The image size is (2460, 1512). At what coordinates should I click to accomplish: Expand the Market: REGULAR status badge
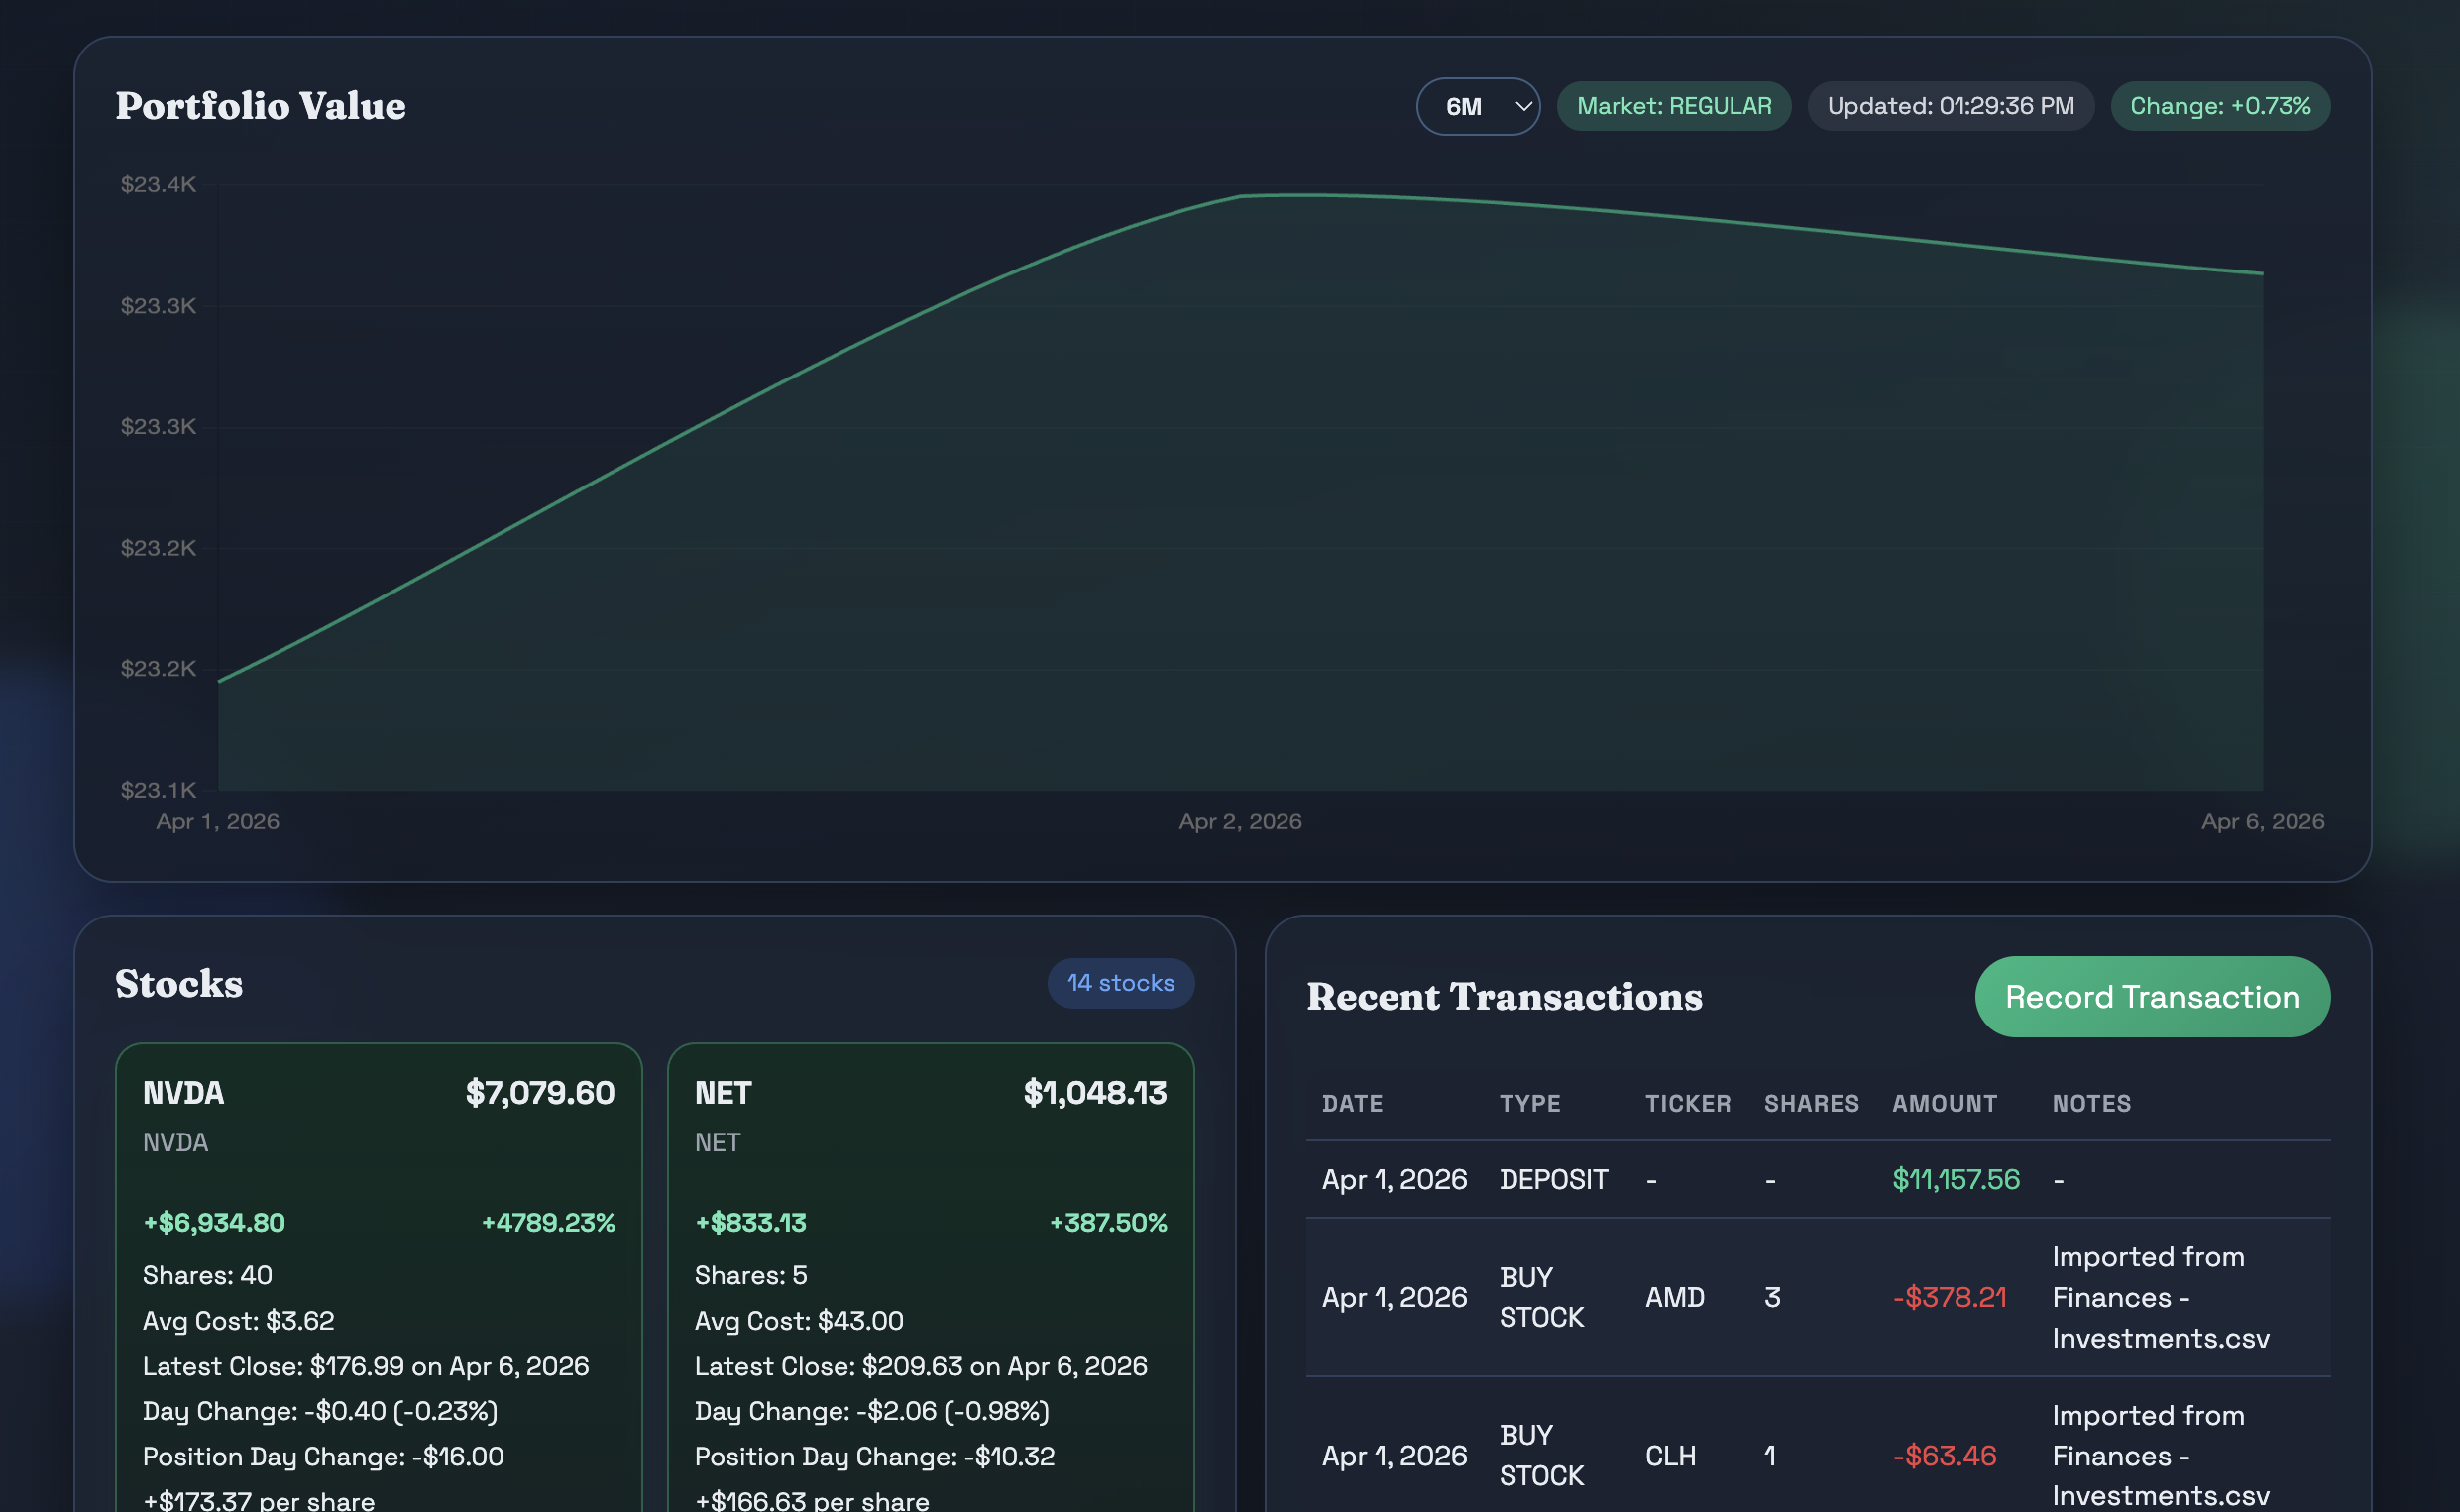(x=1673, y=105)
